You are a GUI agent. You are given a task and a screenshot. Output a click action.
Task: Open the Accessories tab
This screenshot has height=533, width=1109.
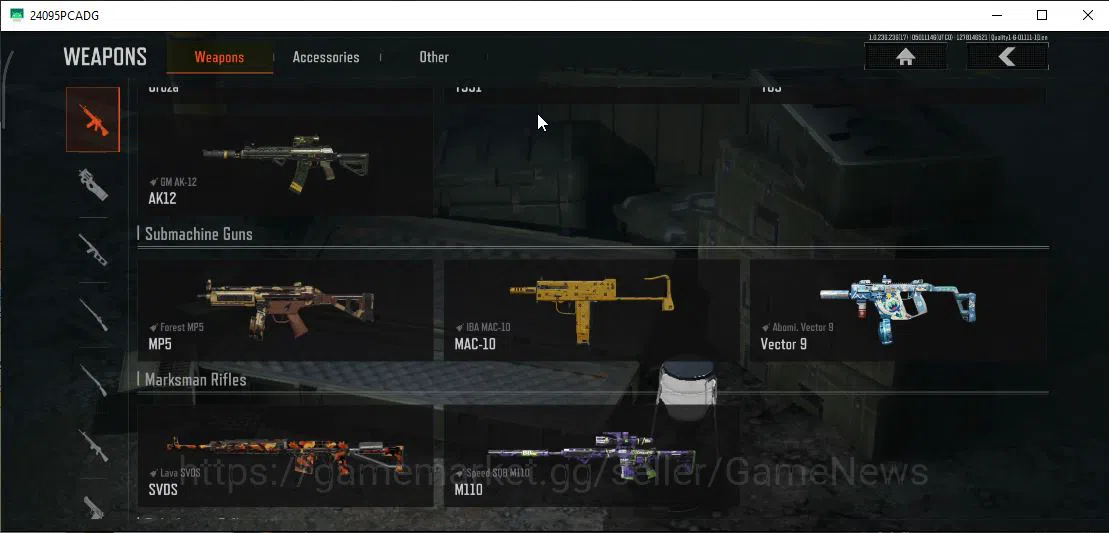(x=326, y=57)
